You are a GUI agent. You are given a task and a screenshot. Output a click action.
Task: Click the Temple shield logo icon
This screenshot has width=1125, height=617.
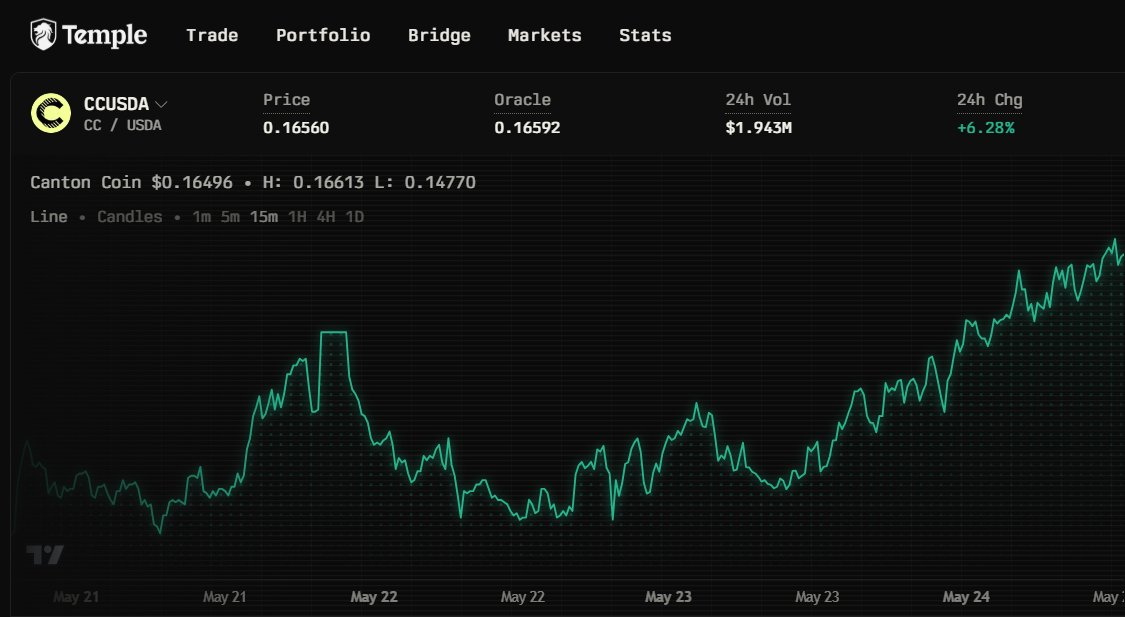click(43, 34)
